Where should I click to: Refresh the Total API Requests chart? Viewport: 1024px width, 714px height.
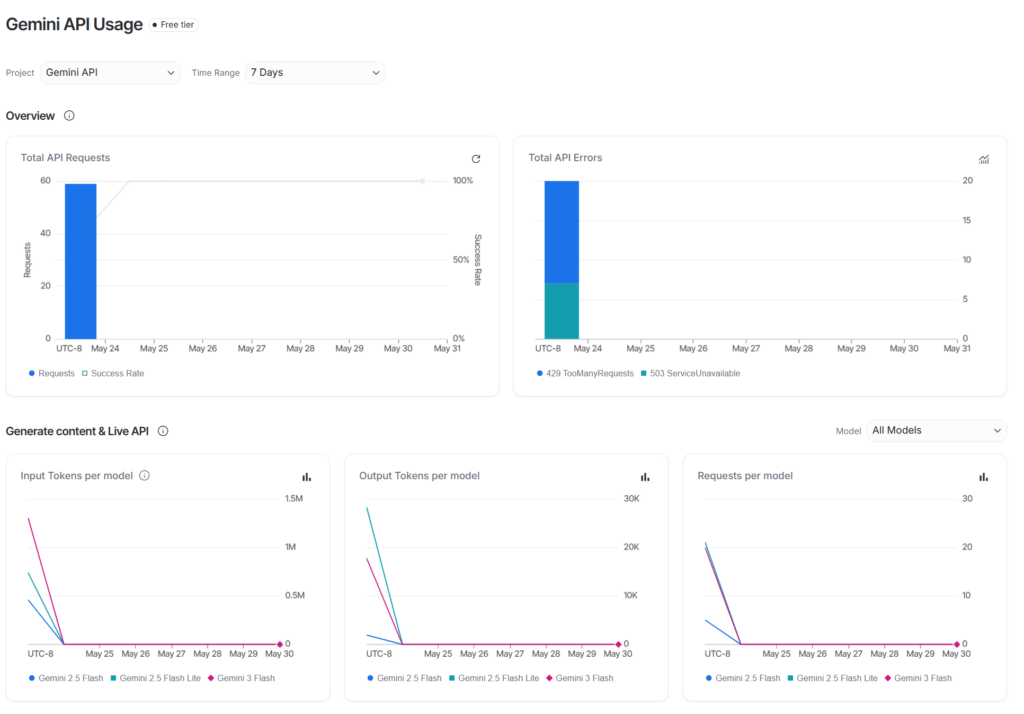tap(476, 159)
